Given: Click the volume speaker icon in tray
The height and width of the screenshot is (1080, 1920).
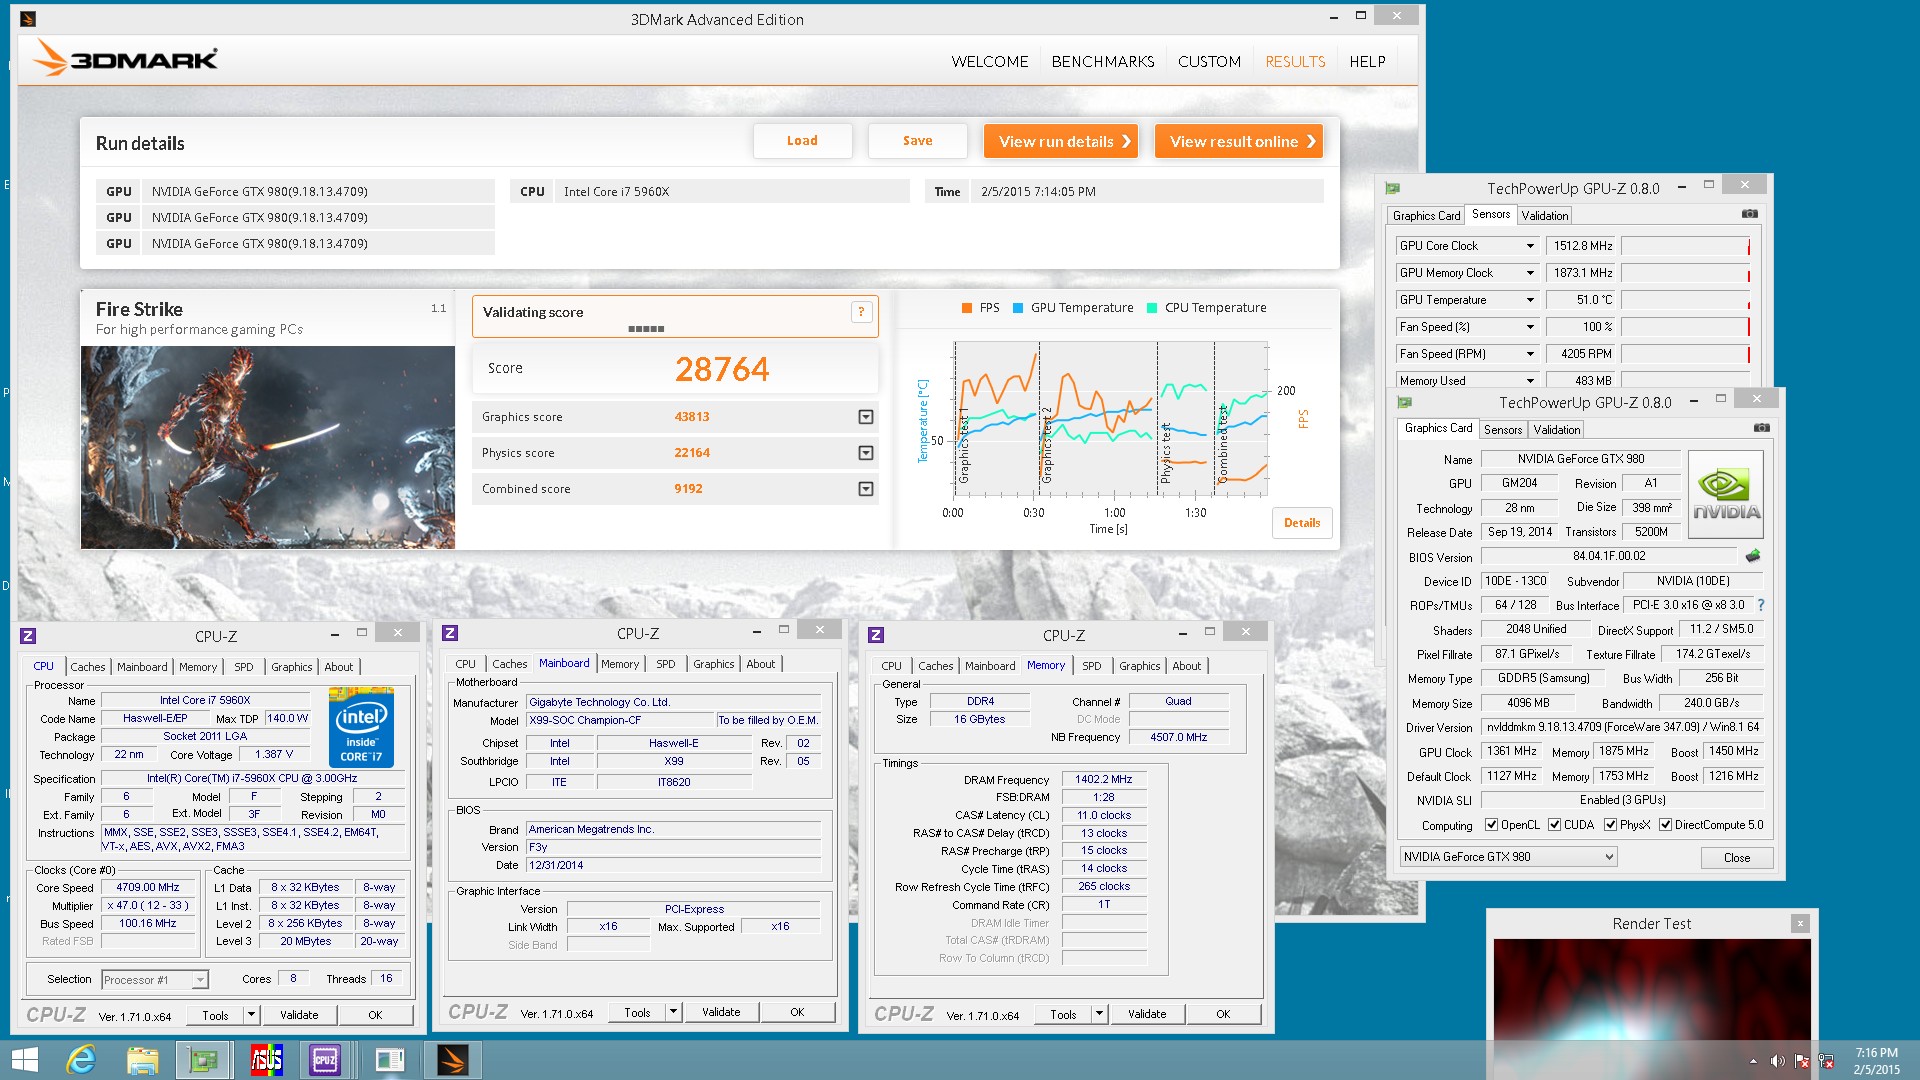Looking at the screenshot, I should click(x=1777, y=1061).
